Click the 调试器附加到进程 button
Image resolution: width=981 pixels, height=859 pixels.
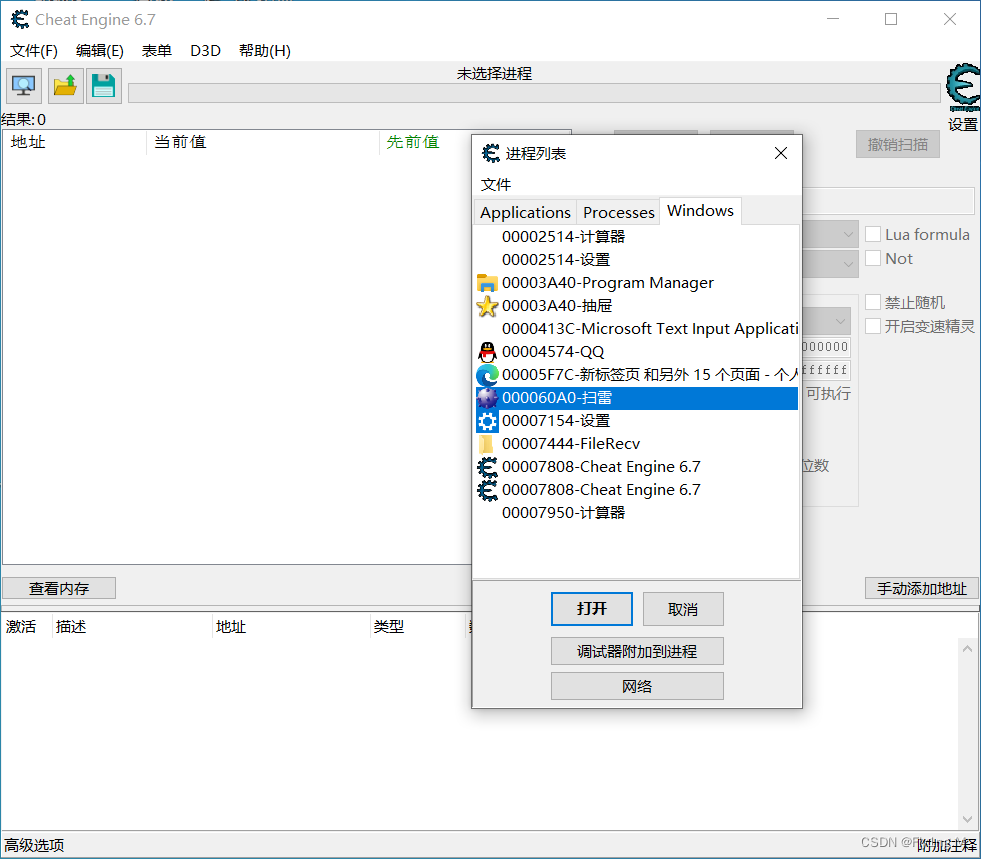click(637, 650)
